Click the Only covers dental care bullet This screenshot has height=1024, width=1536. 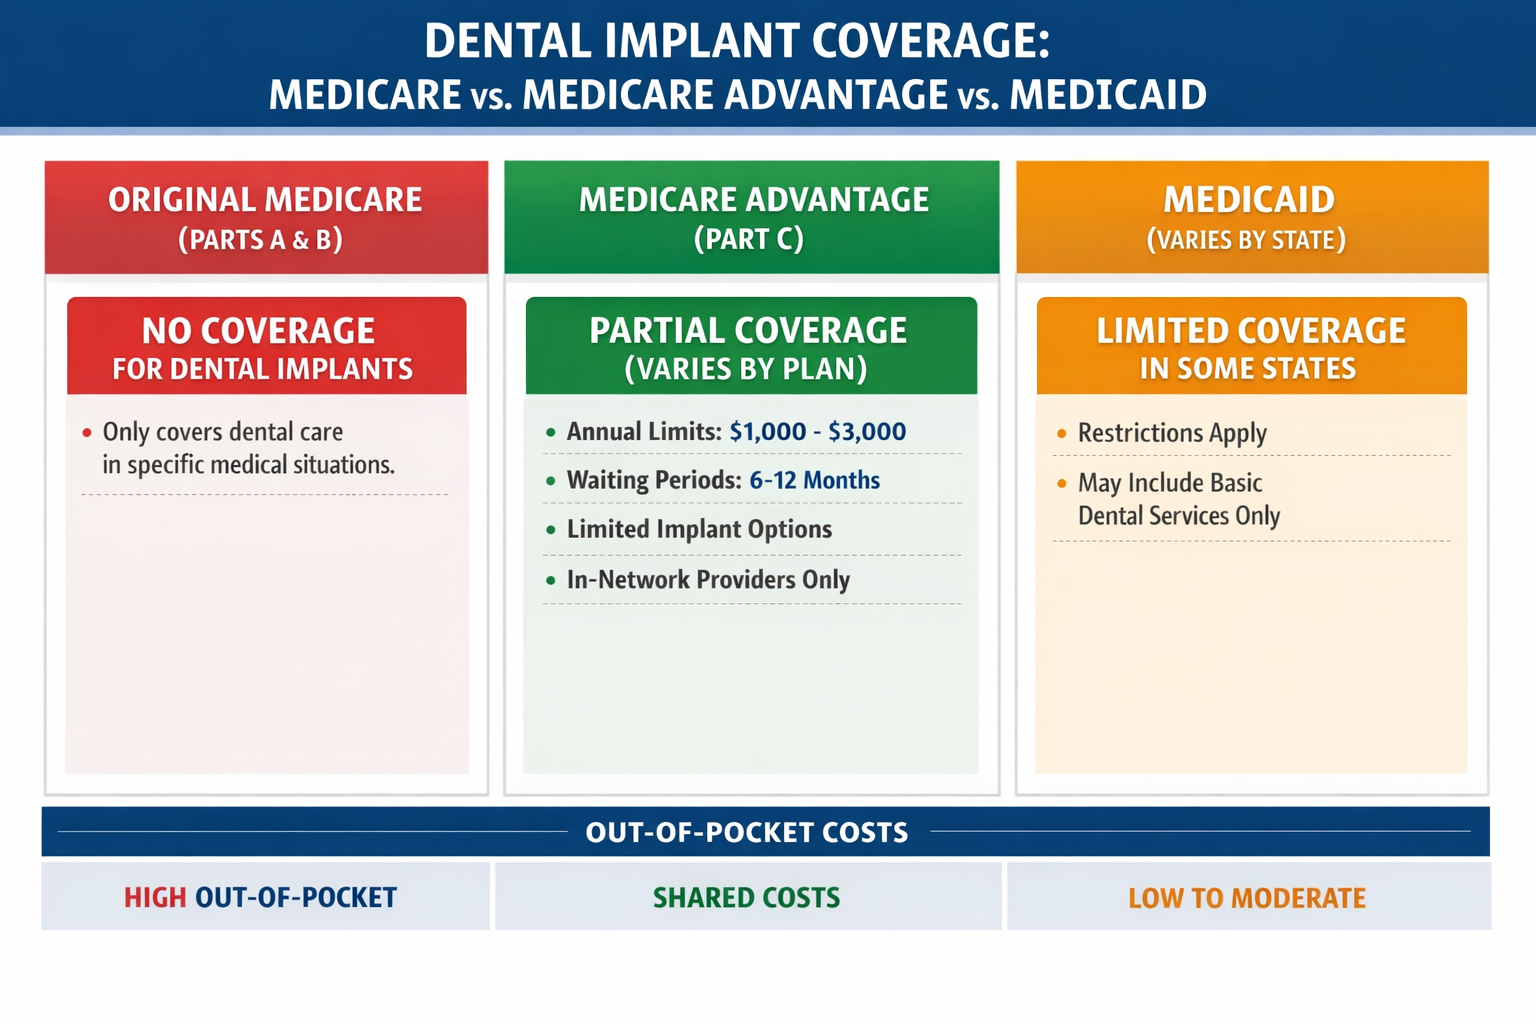(x=248, y=448)
